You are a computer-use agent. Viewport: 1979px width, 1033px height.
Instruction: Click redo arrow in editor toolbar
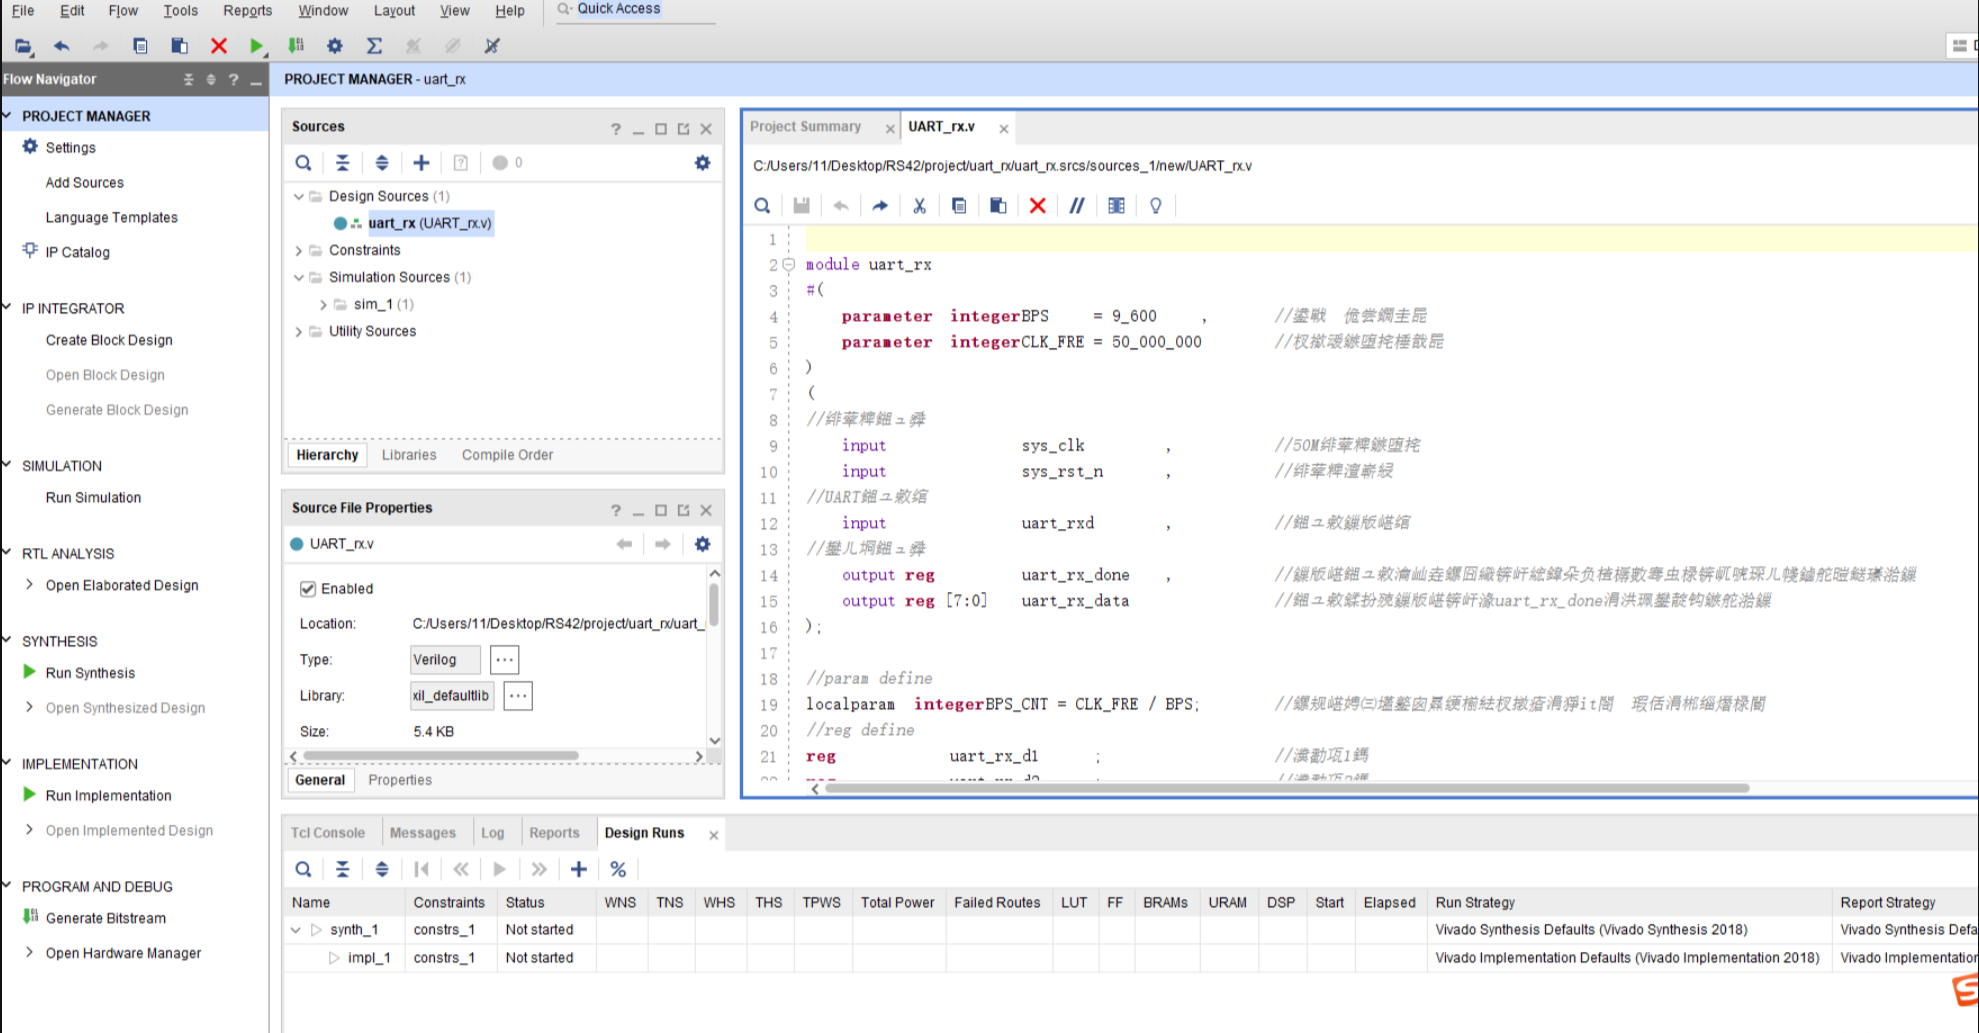coord(880,206)
